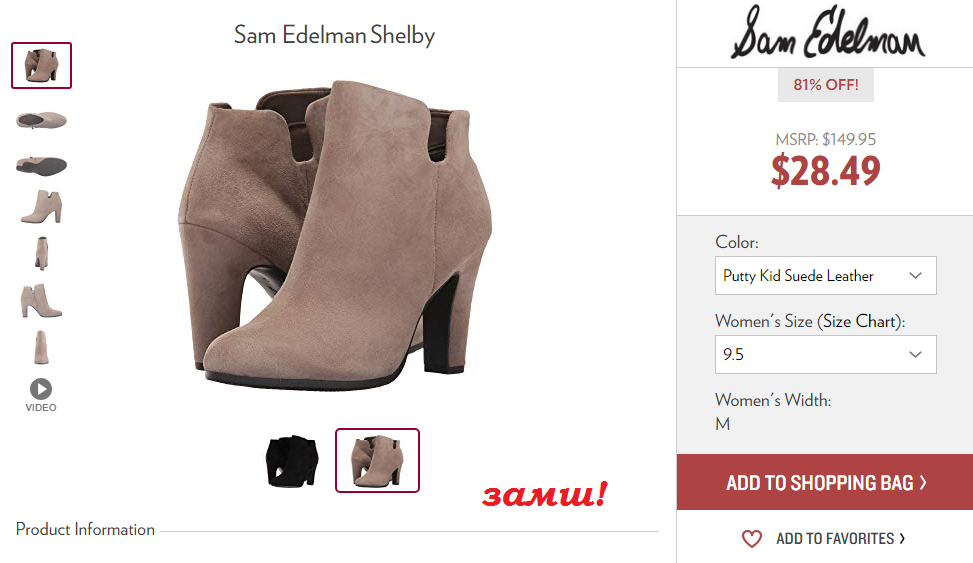Click the main boot product image
Image resolution: width=973 pixels, height=563 pixels.
pos(335,235)
